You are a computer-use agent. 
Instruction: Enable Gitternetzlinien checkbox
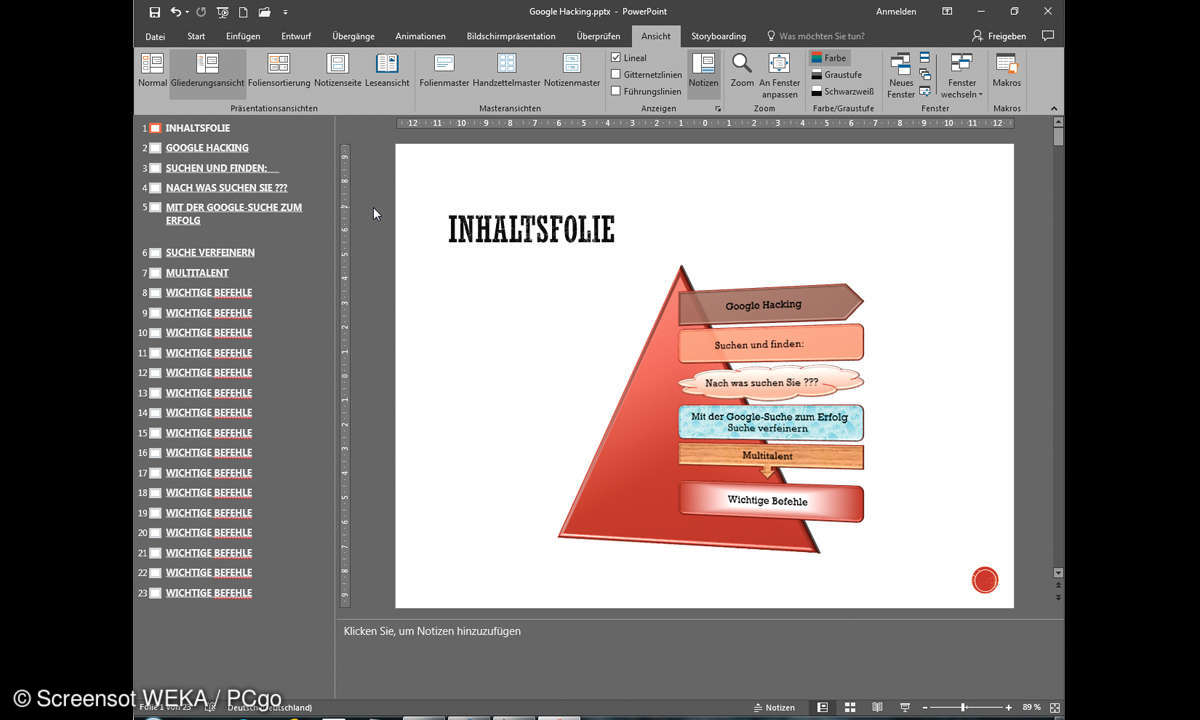[x=616, y=74]
